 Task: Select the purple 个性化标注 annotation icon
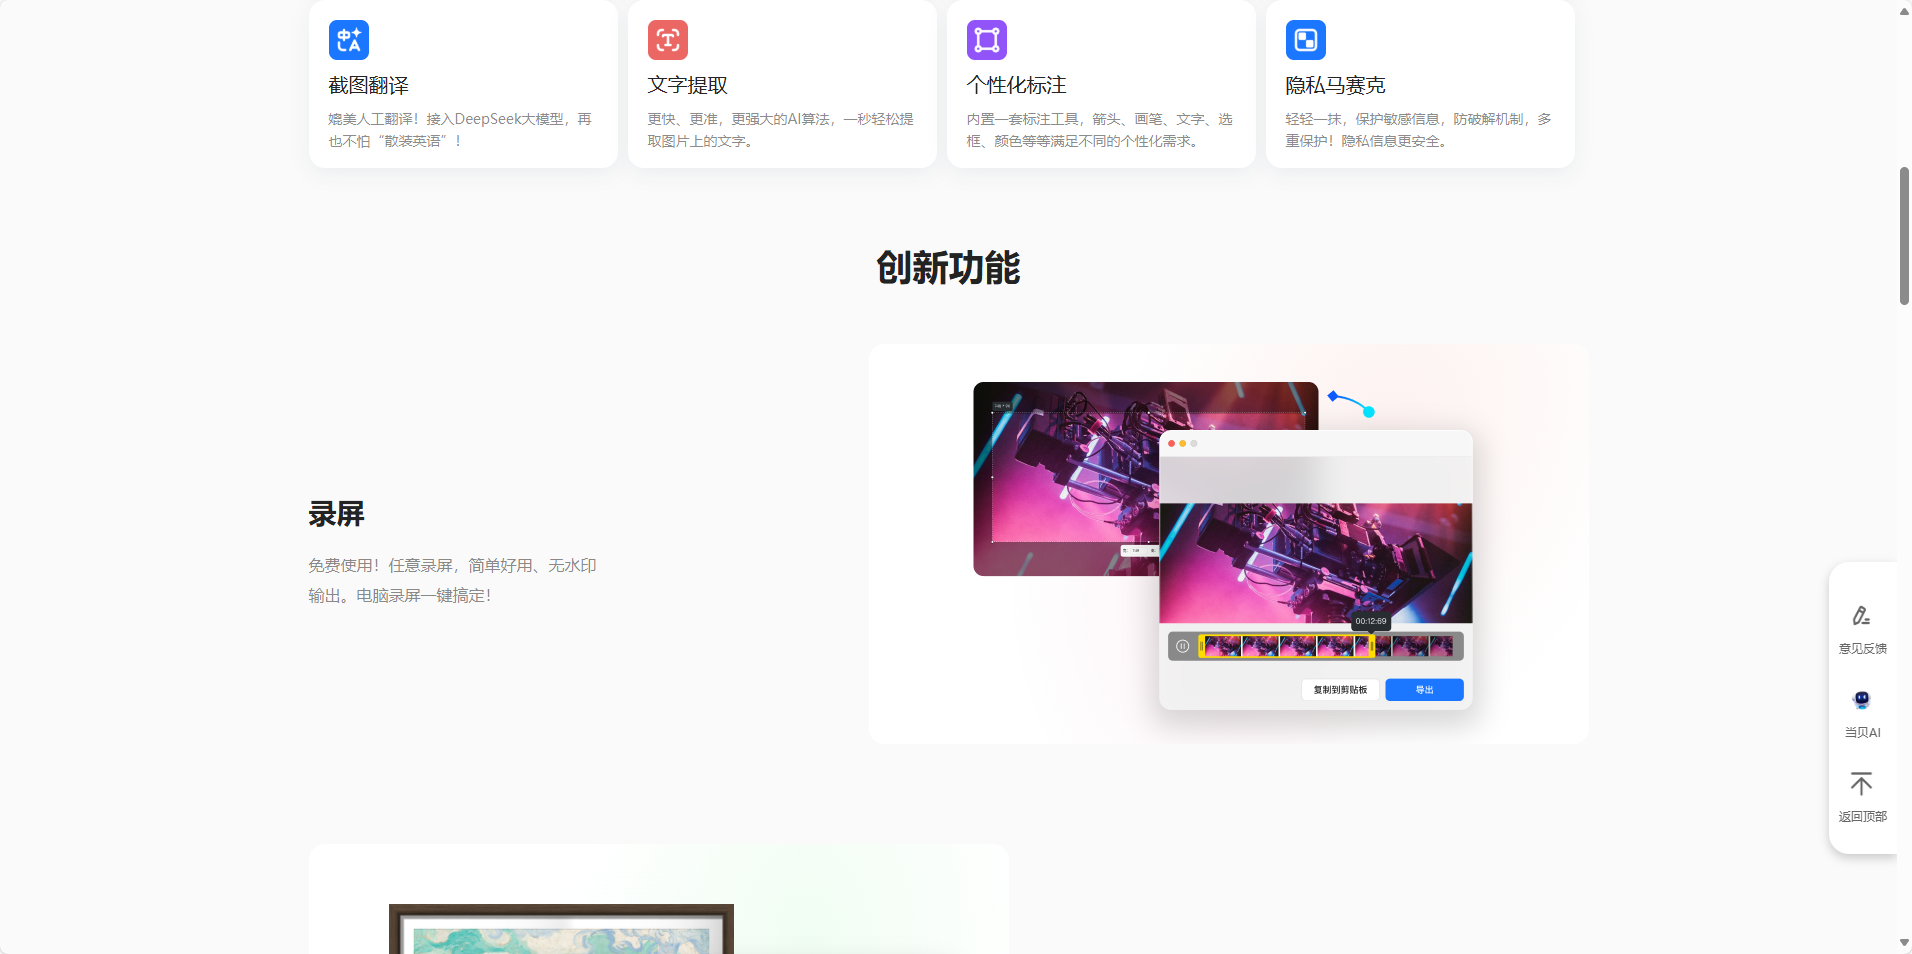pos(986,40)
